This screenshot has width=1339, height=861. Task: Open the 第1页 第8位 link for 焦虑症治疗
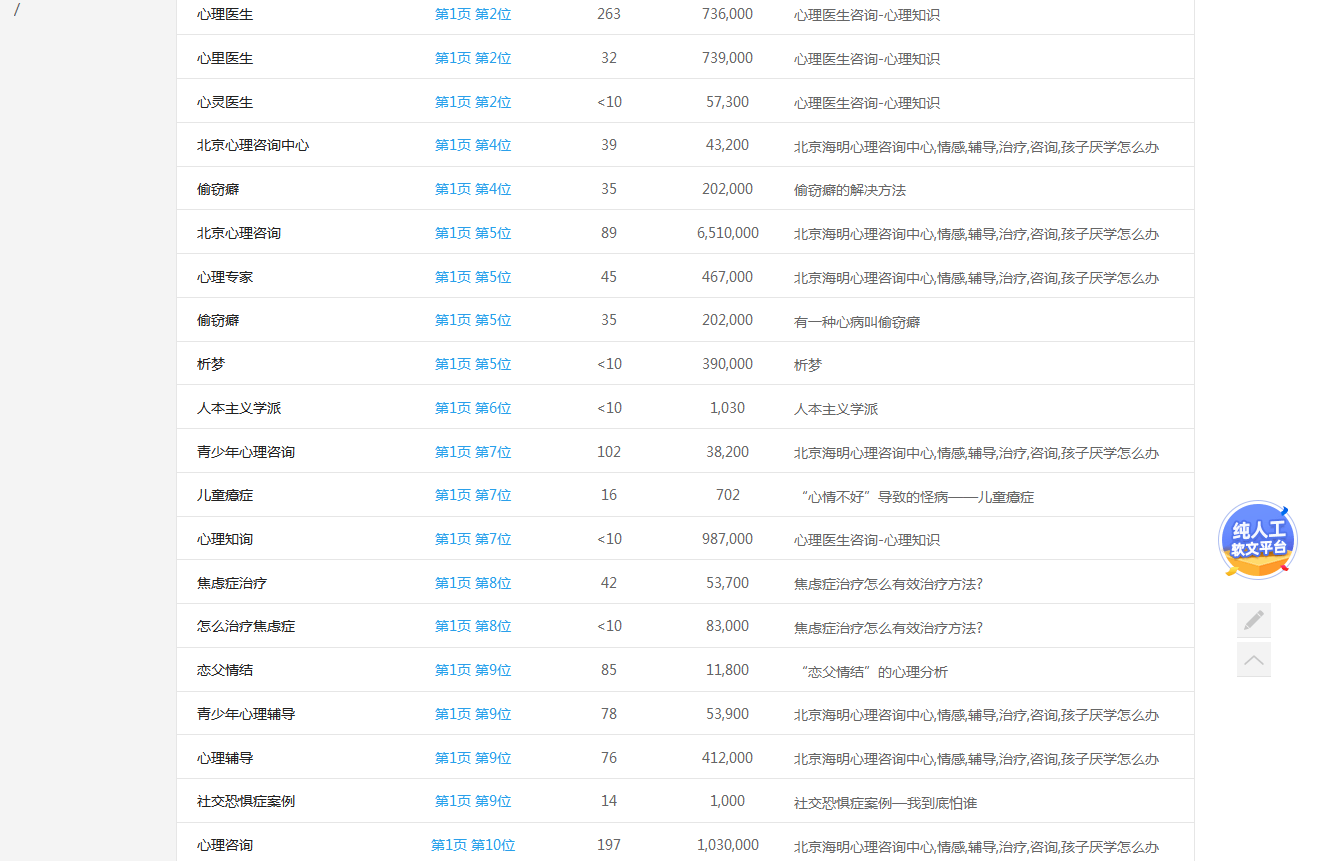[x=472, y=582]
